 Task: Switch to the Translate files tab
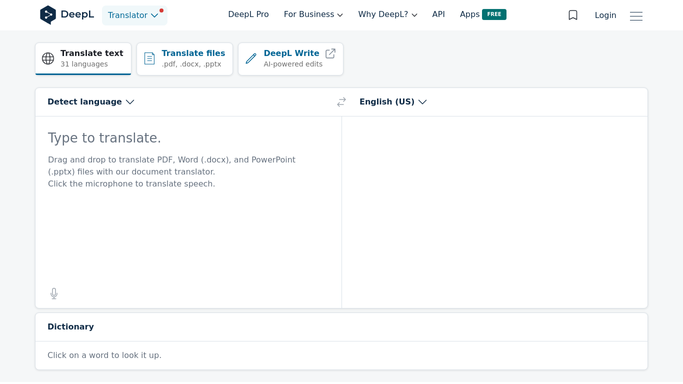(185, 59)
